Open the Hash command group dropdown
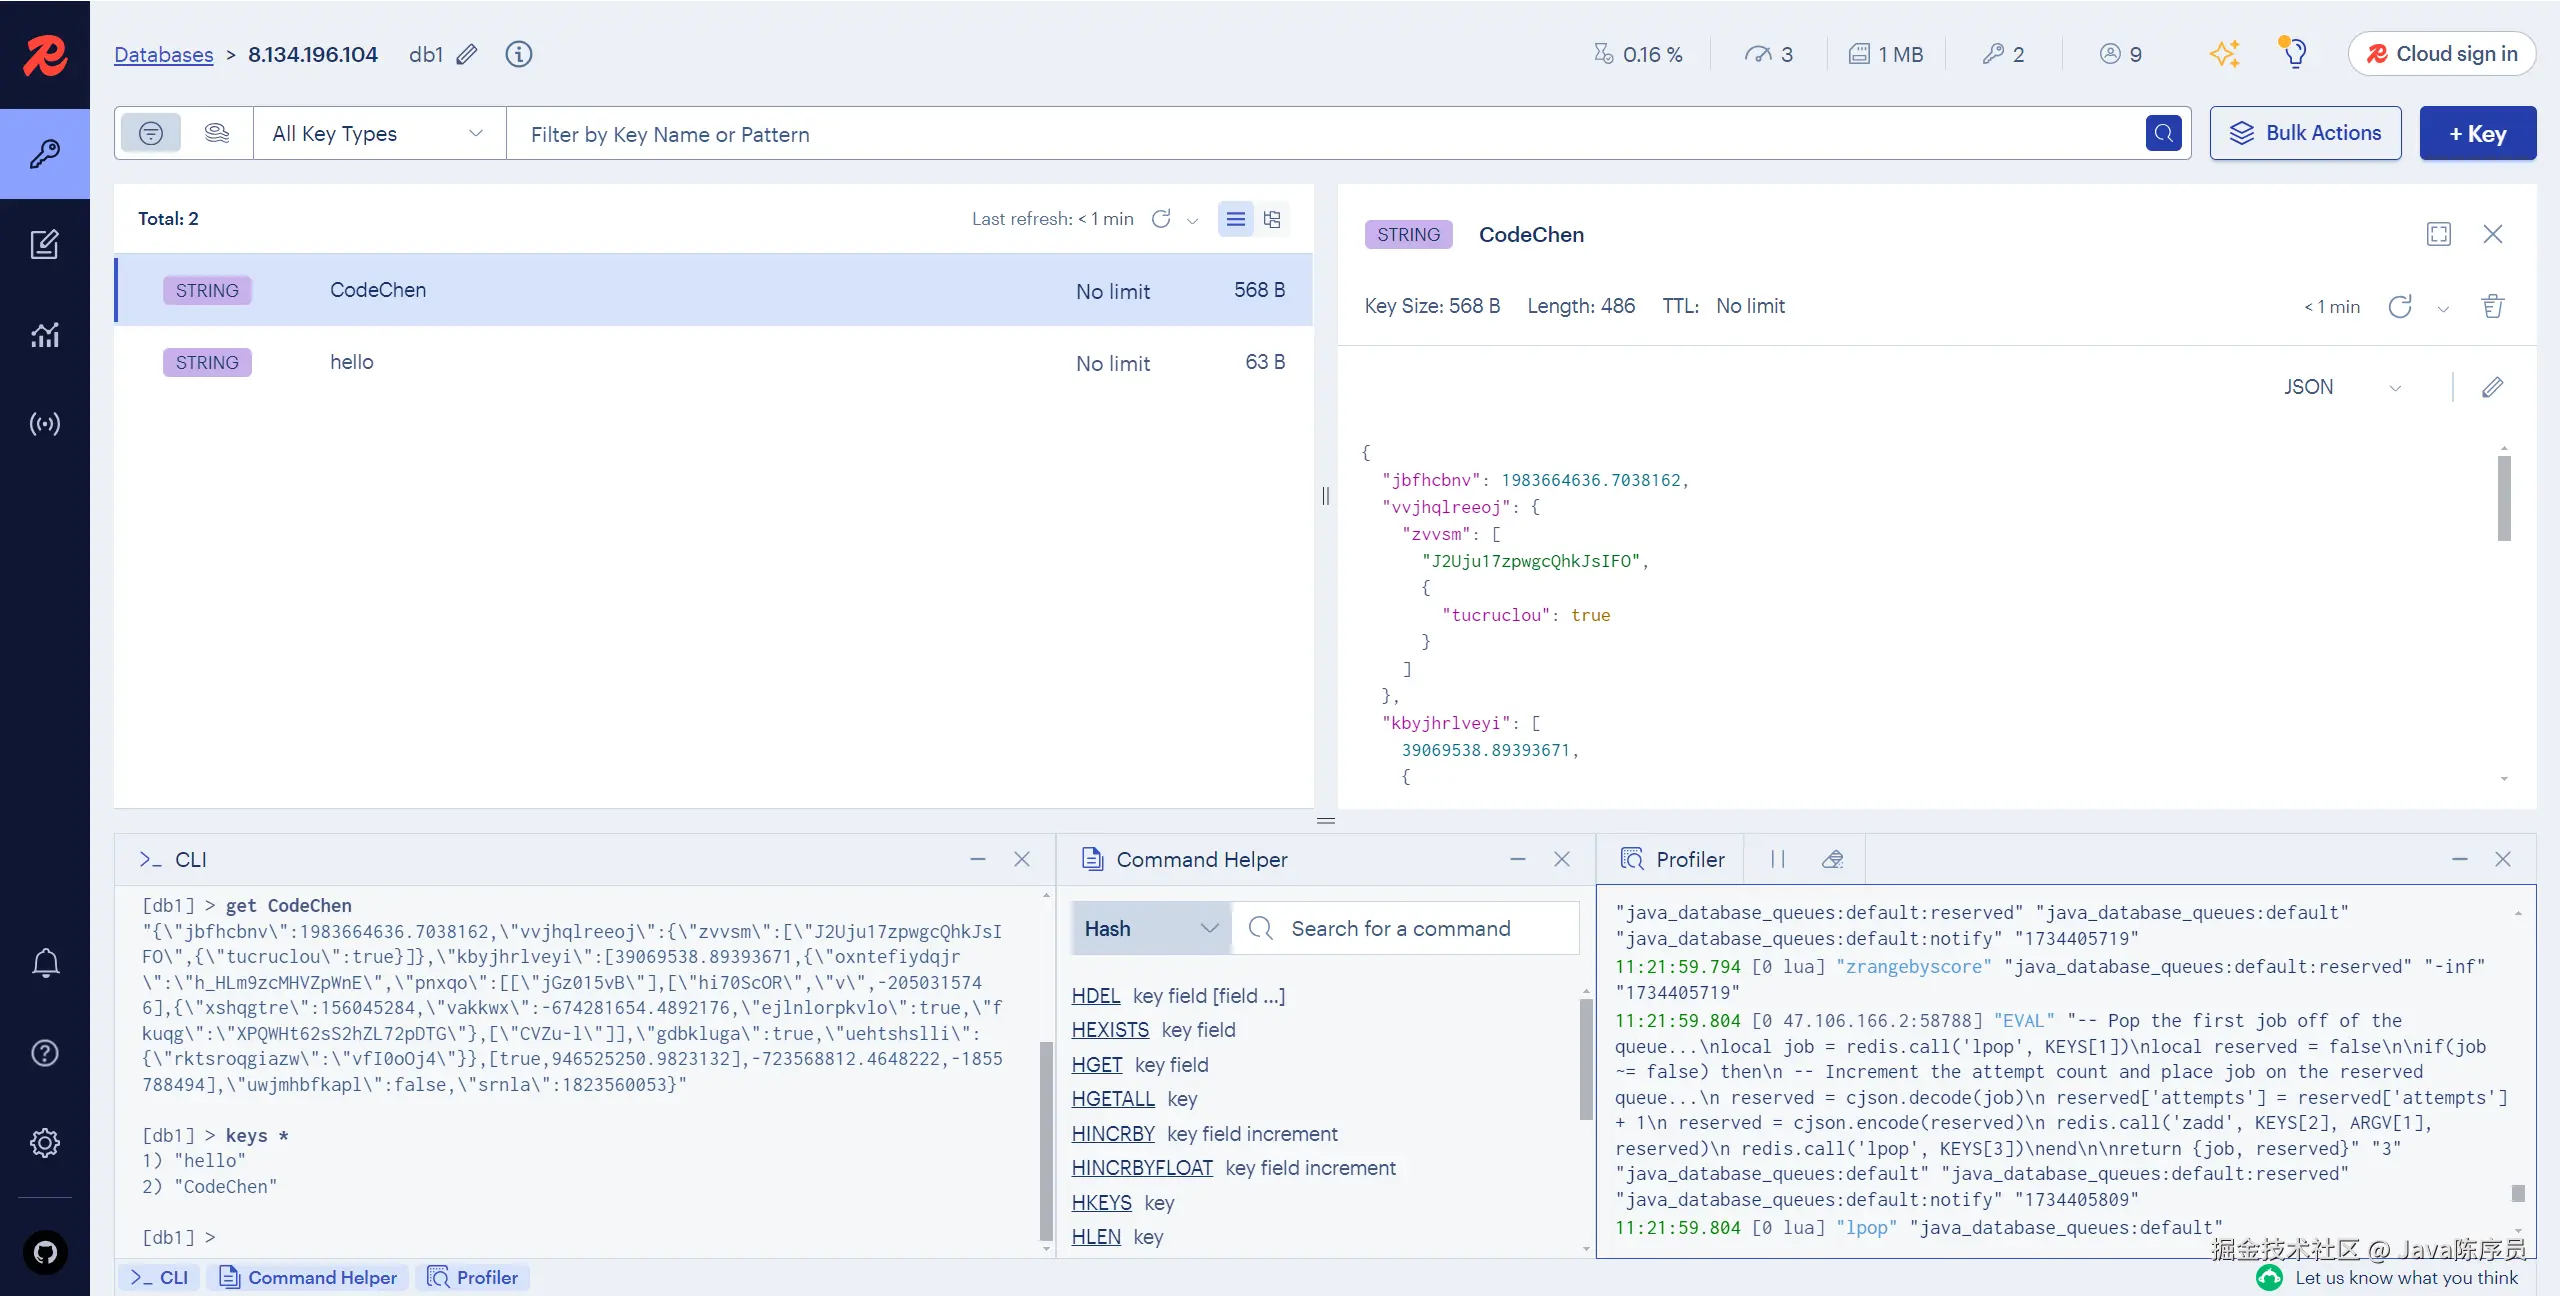This screenshot has width=2560, height=1296. 1150,928
